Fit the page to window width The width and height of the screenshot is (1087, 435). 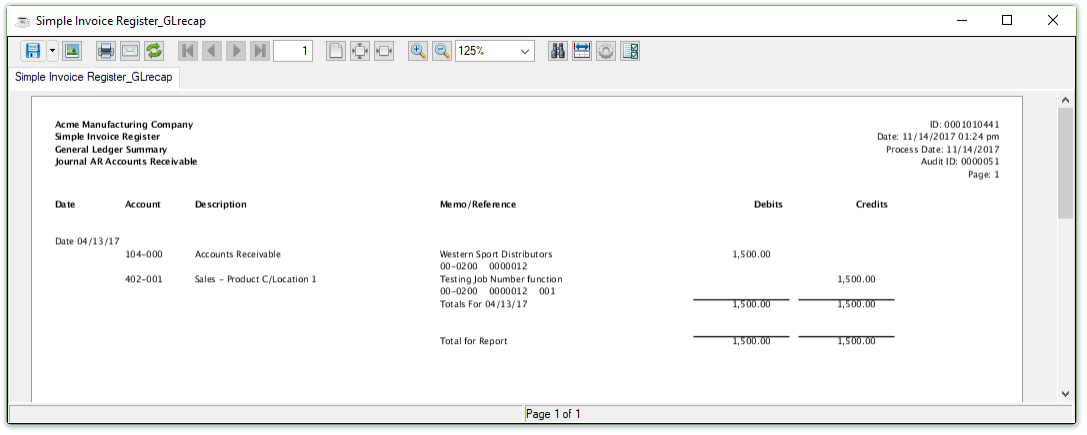(x=384, y=51)
